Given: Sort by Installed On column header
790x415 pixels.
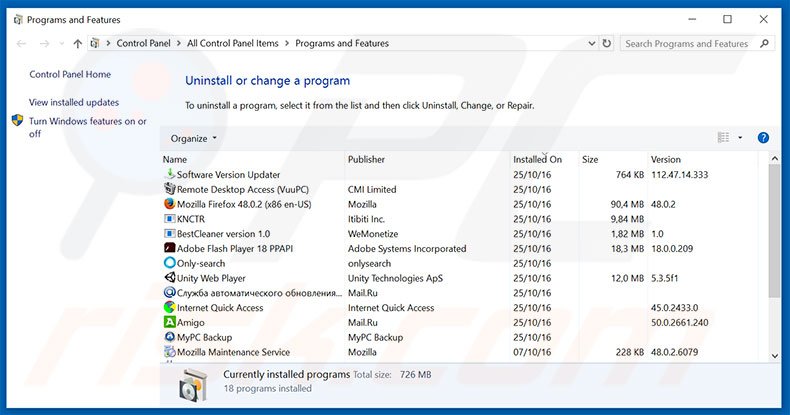Looking at the screenshot, I should (538, 160).
